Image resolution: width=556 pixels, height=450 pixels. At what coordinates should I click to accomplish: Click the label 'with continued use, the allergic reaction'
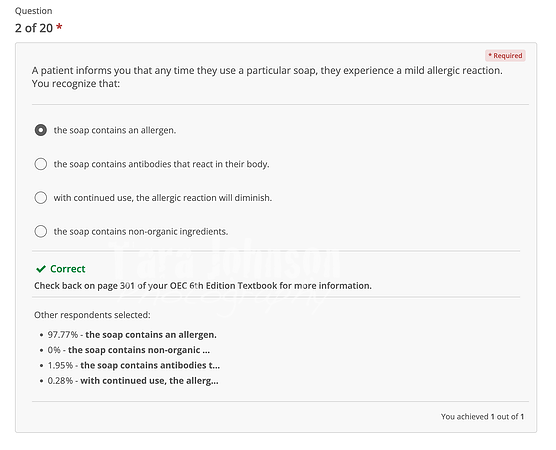click(163, 198)
